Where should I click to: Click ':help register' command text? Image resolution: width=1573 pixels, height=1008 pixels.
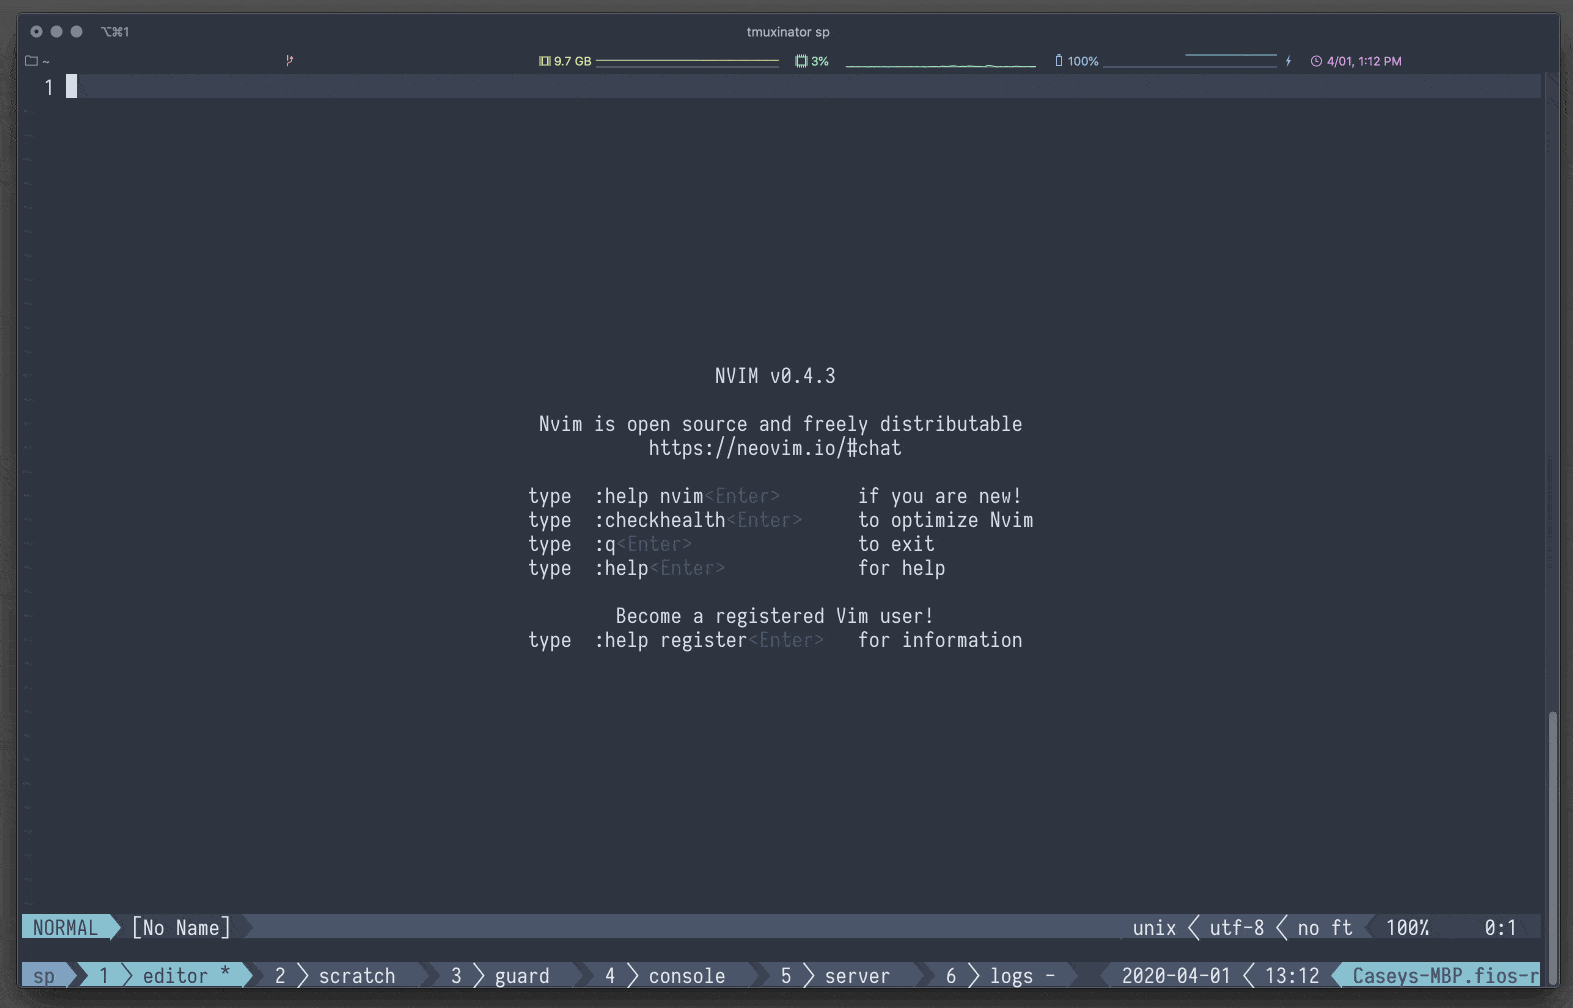coord(671,640)
